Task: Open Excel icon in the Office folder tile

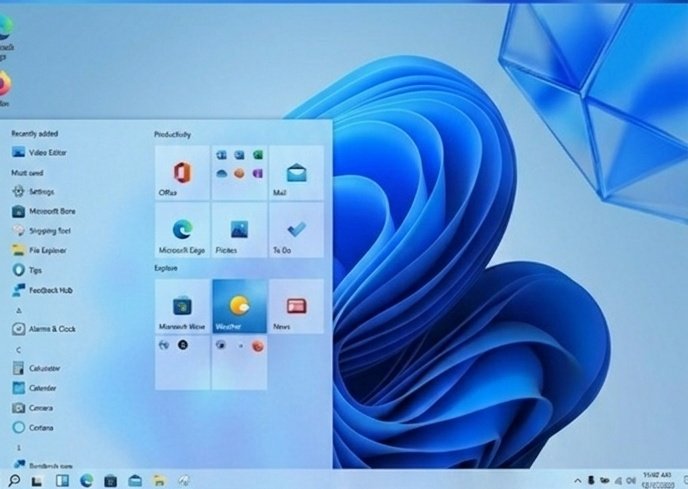Action: (x=258, y=155)
